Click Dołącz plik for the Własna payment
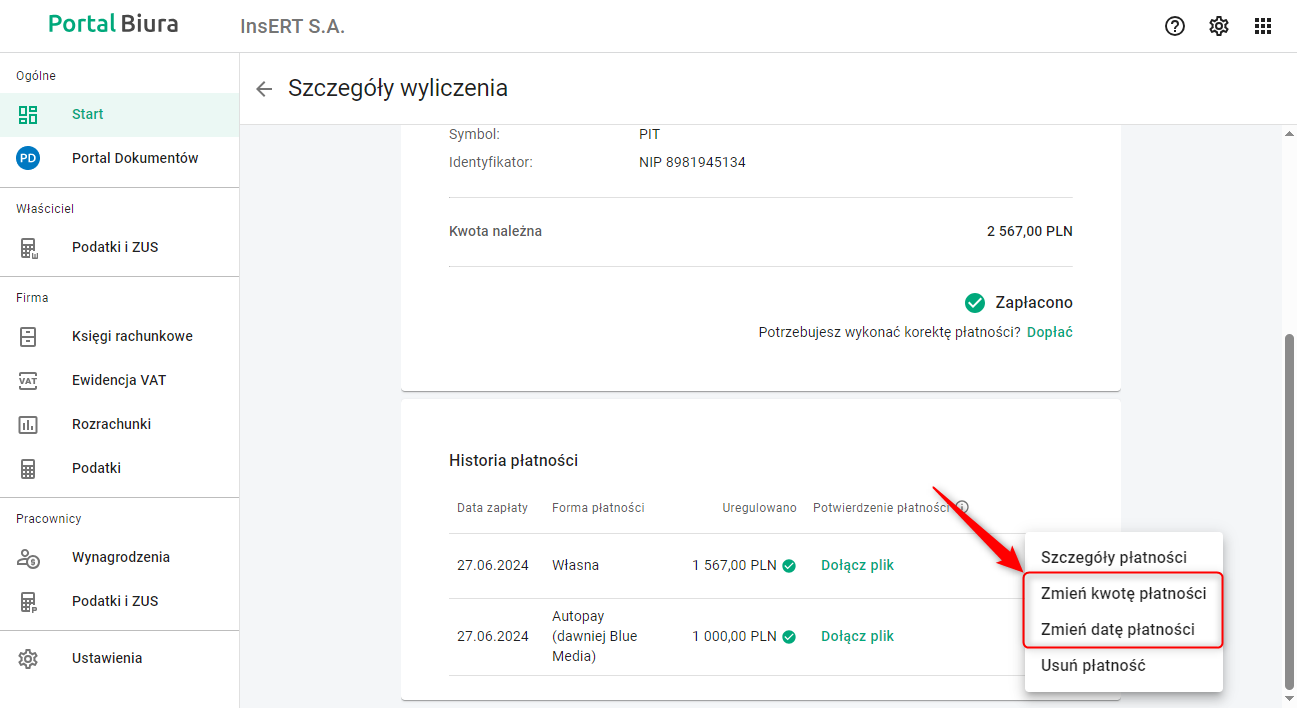The image size is (1297, 708). pos(857,565)
